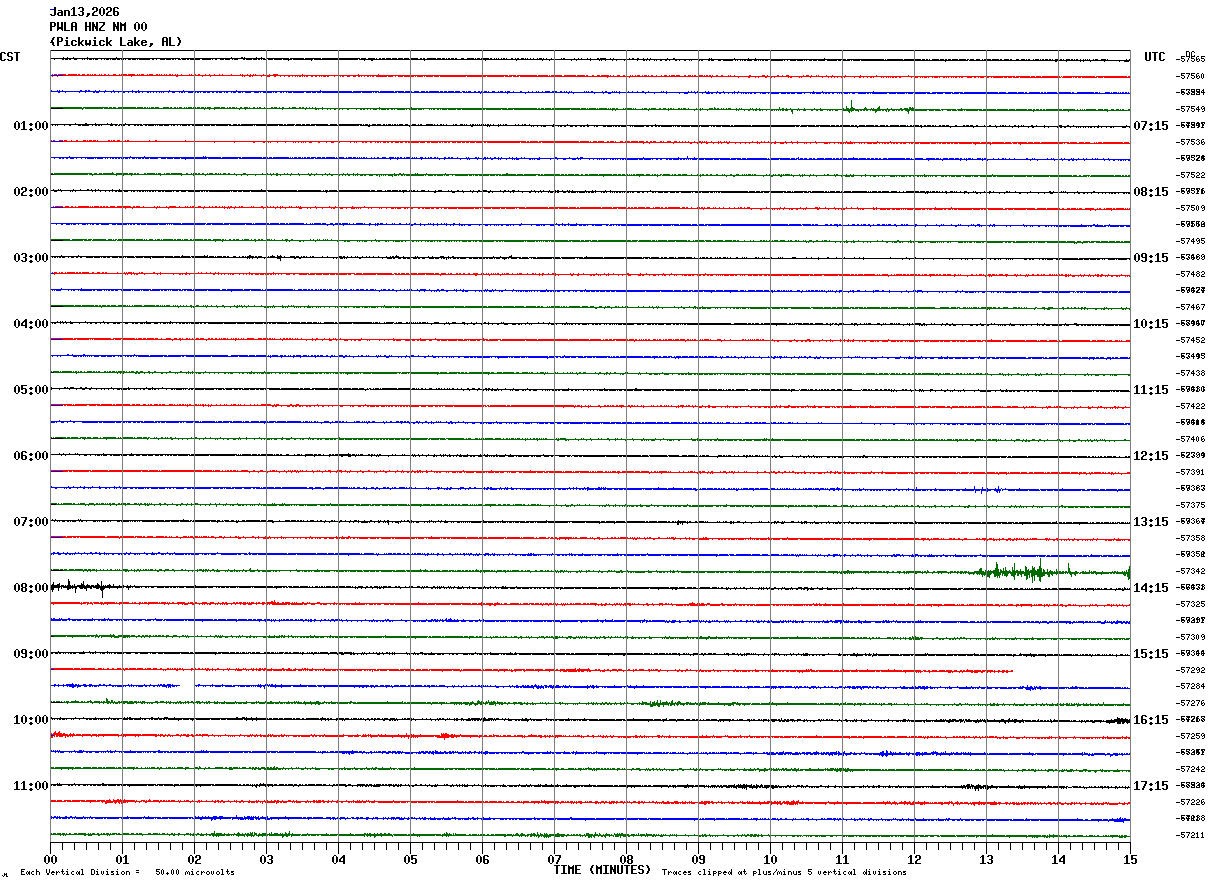Click the 09:15 UTC time label
1210x886 pixels.
[x=1151, y=258]
